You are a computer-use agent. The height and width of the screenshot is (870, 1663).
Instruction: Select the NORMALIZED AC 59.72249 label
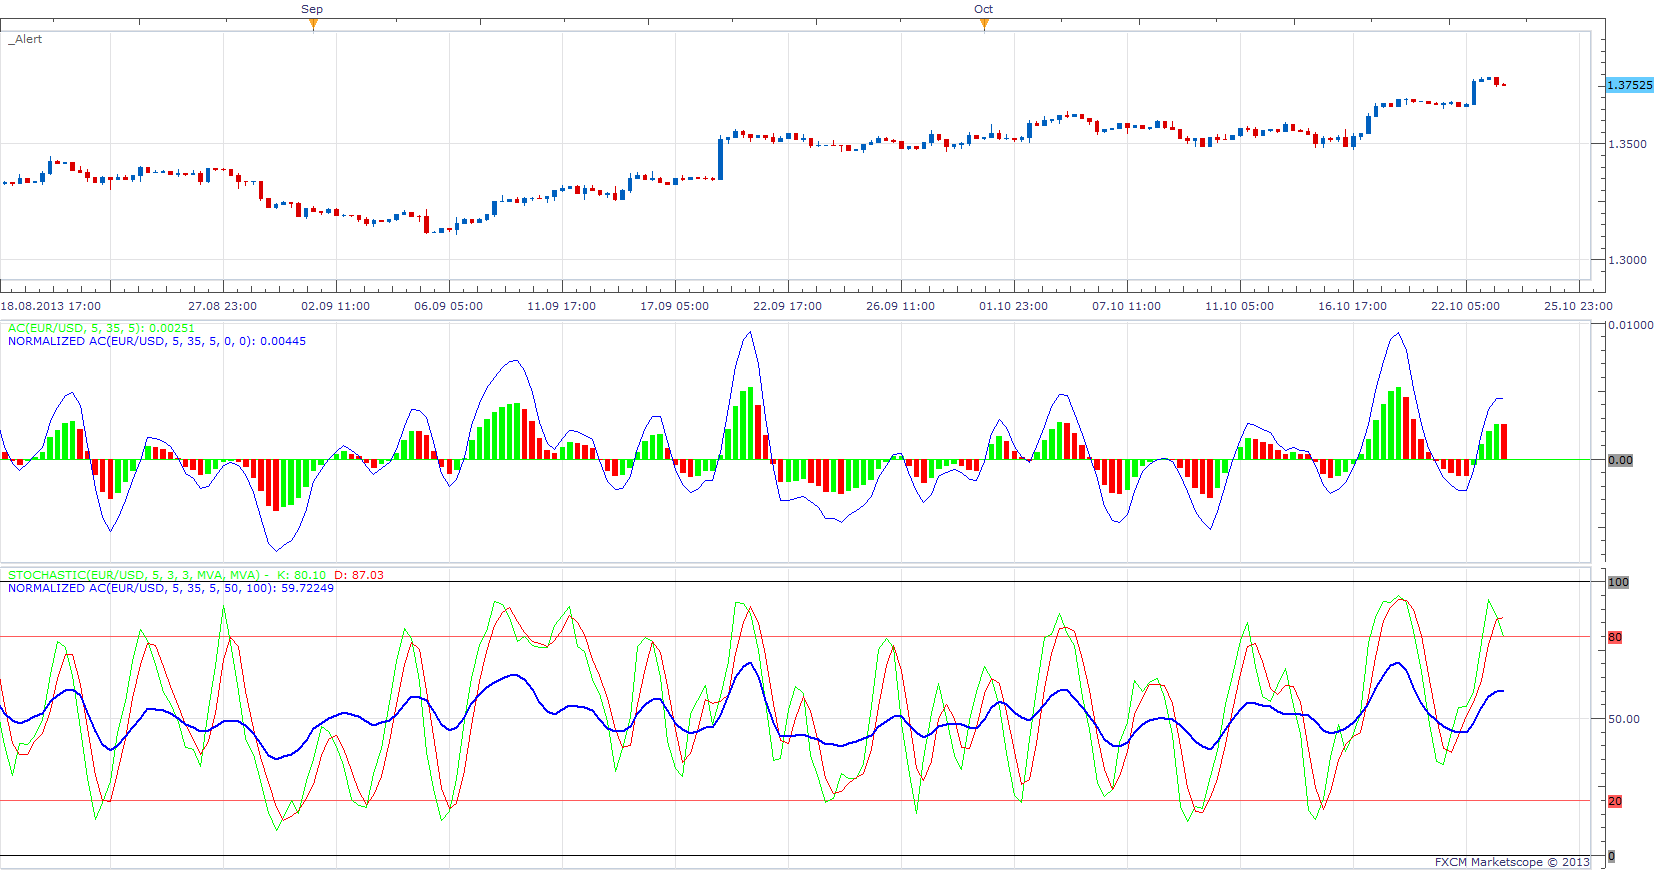point(171,588)
